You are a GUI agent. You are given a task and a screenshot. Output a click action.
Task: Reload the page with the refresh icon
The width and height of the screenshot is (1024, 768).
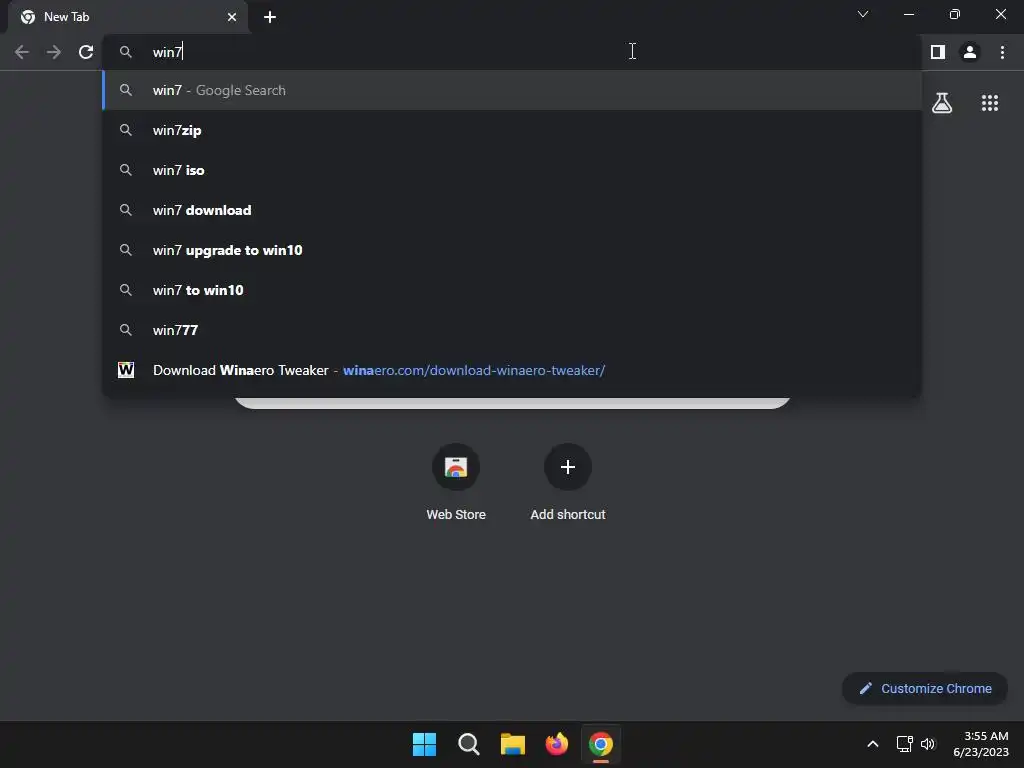86,52
